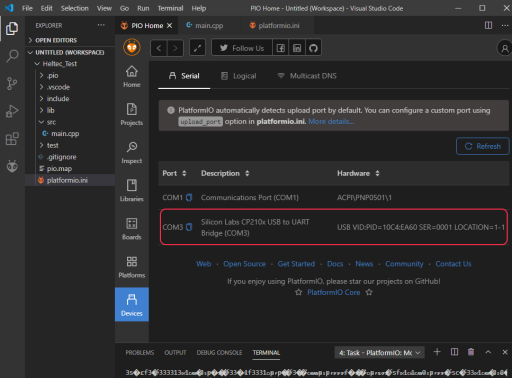This screenshot has width=512, height=378.
Task: Kill the active terminal
Action: (x=471, y=352)
